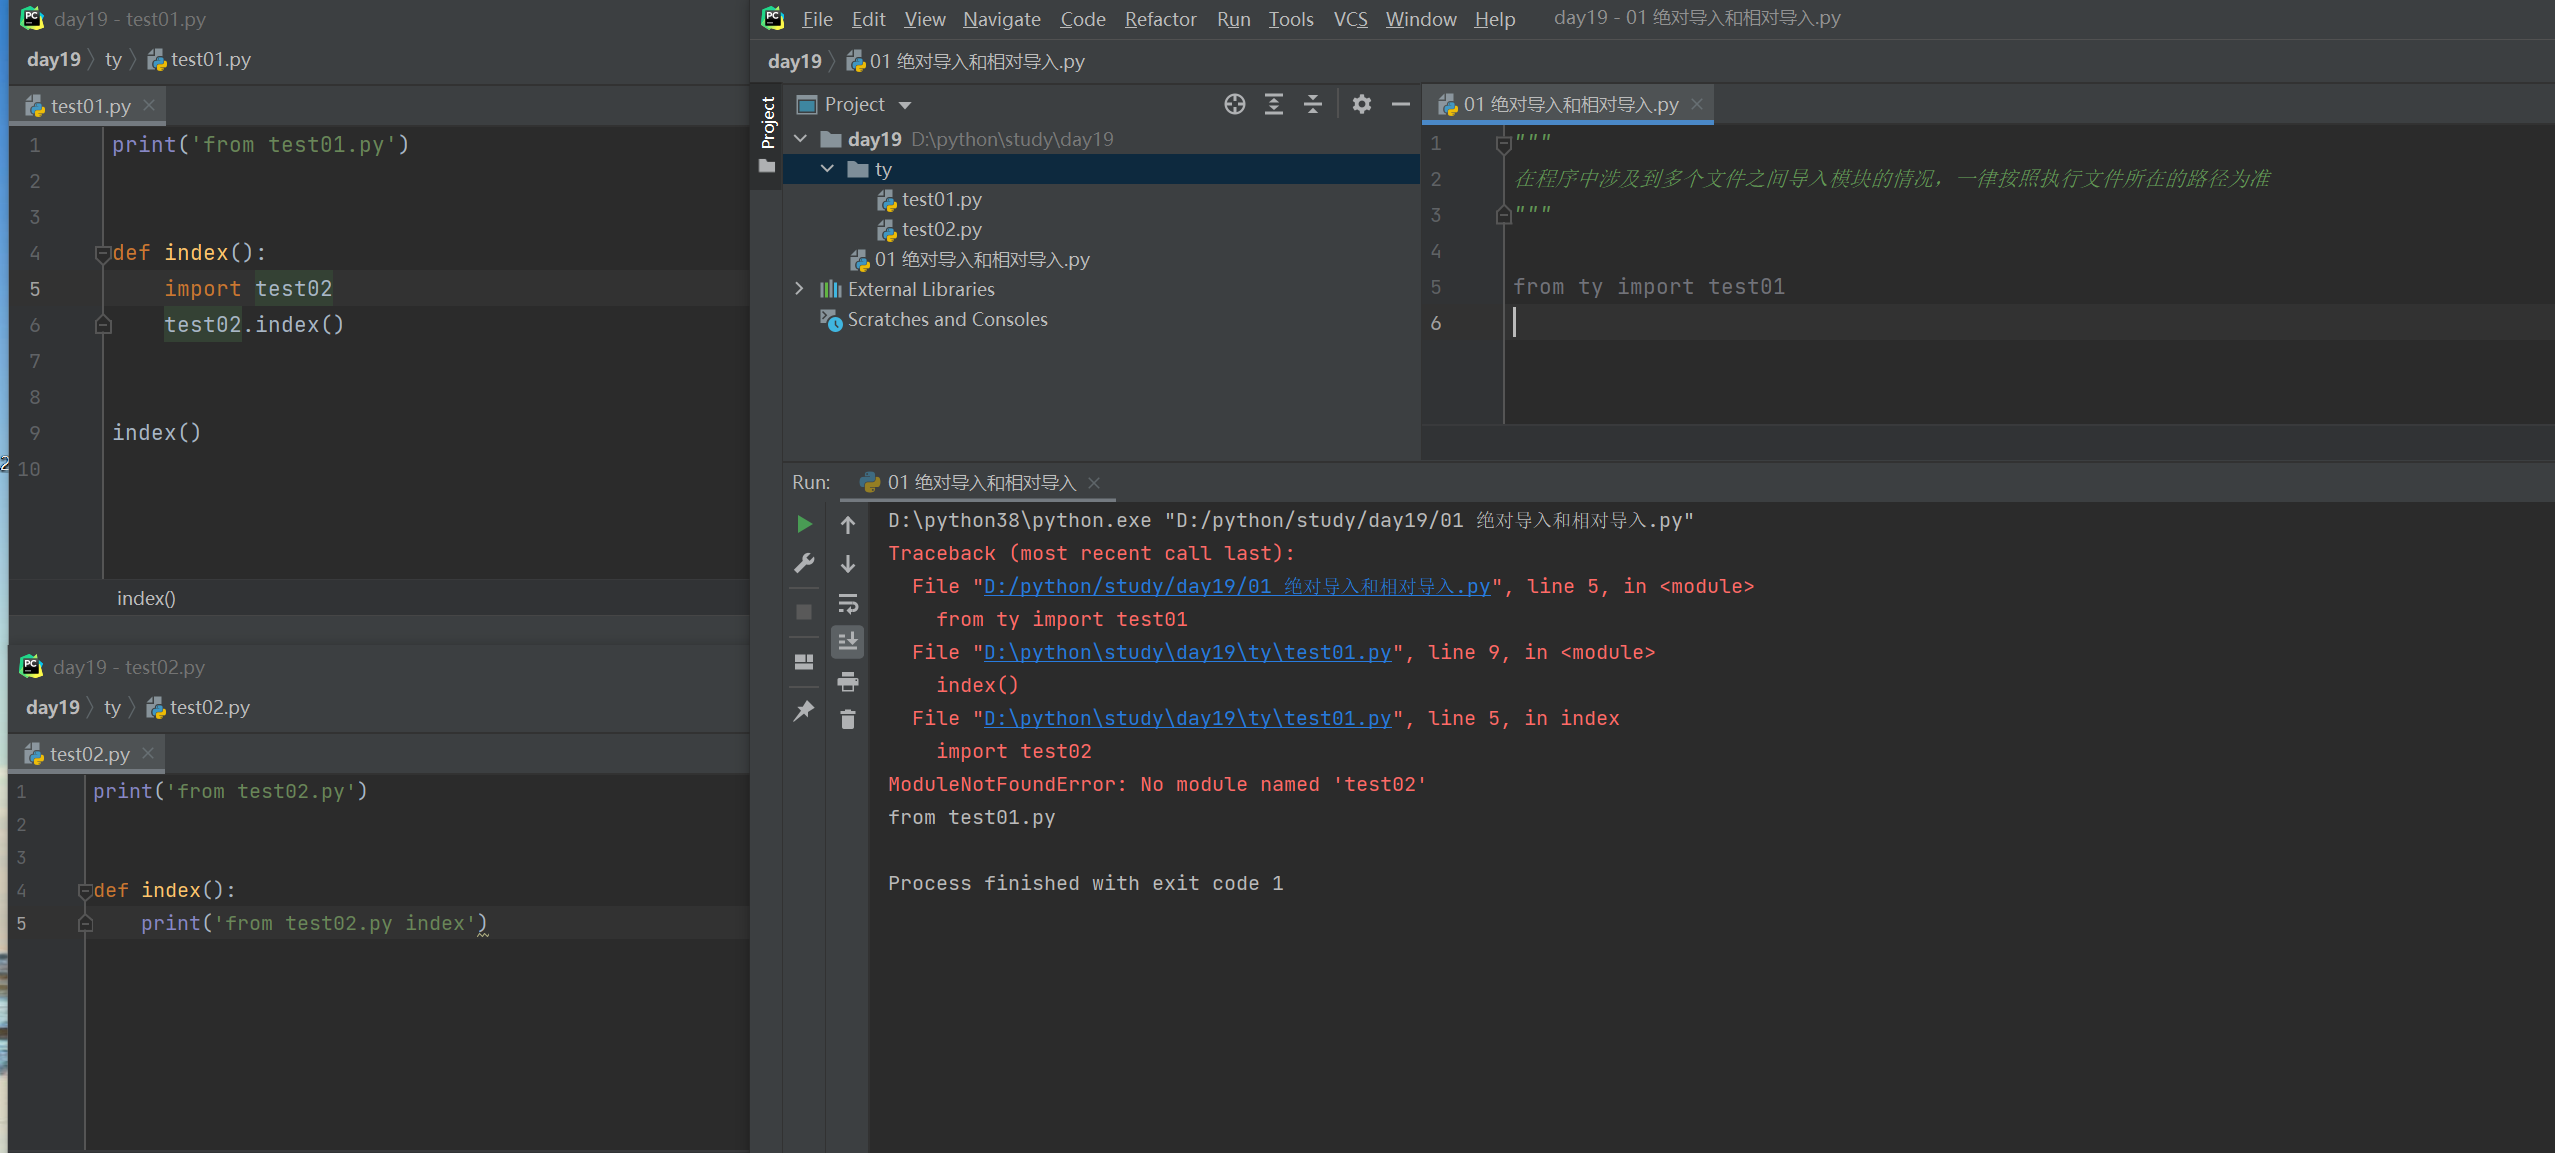
Task: Click the wrench settings icon in Run panel
Action: (804, 564)
